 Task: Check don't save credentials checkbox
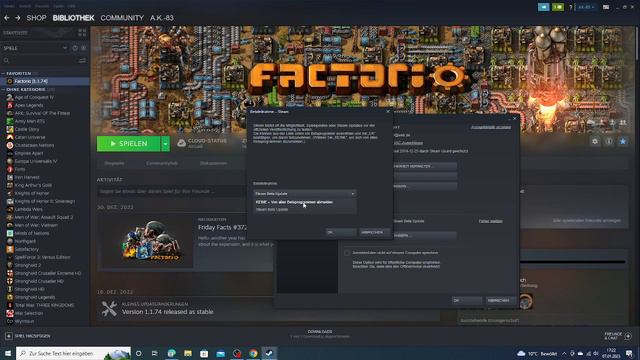[347, 253]
